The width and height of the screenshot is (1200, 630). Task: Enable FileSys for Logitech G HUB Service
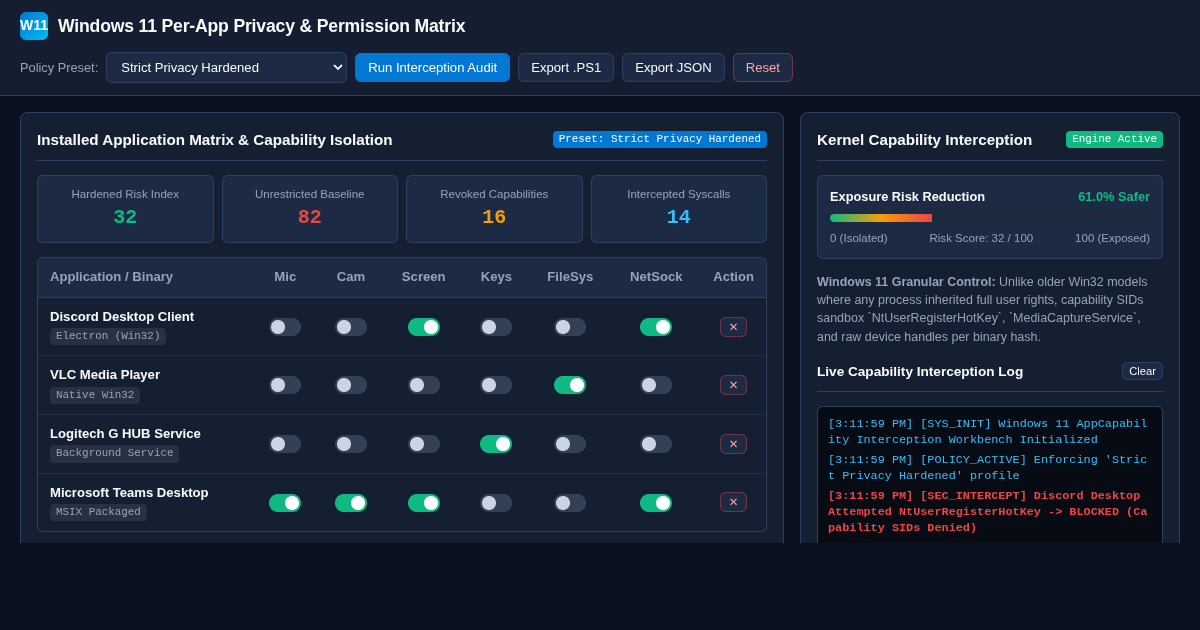[x=570, y=444]
